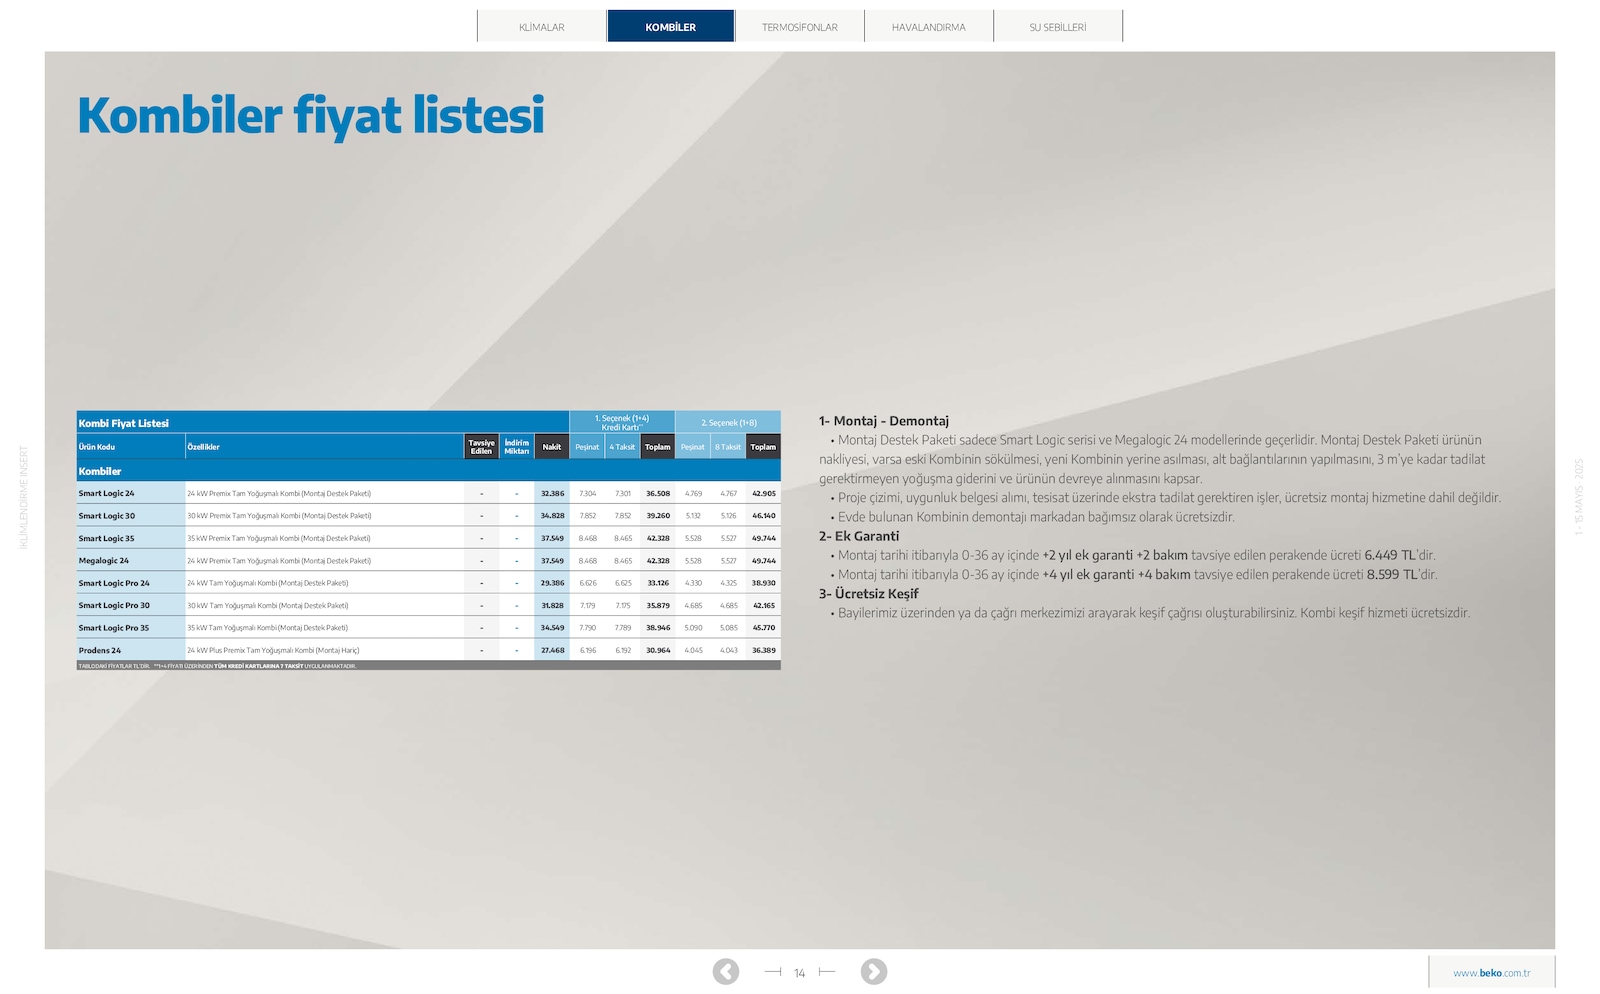Click the 39.260 total price cell
The height and width of the screenshot is (994, 1600).
(x=658, y=516)
